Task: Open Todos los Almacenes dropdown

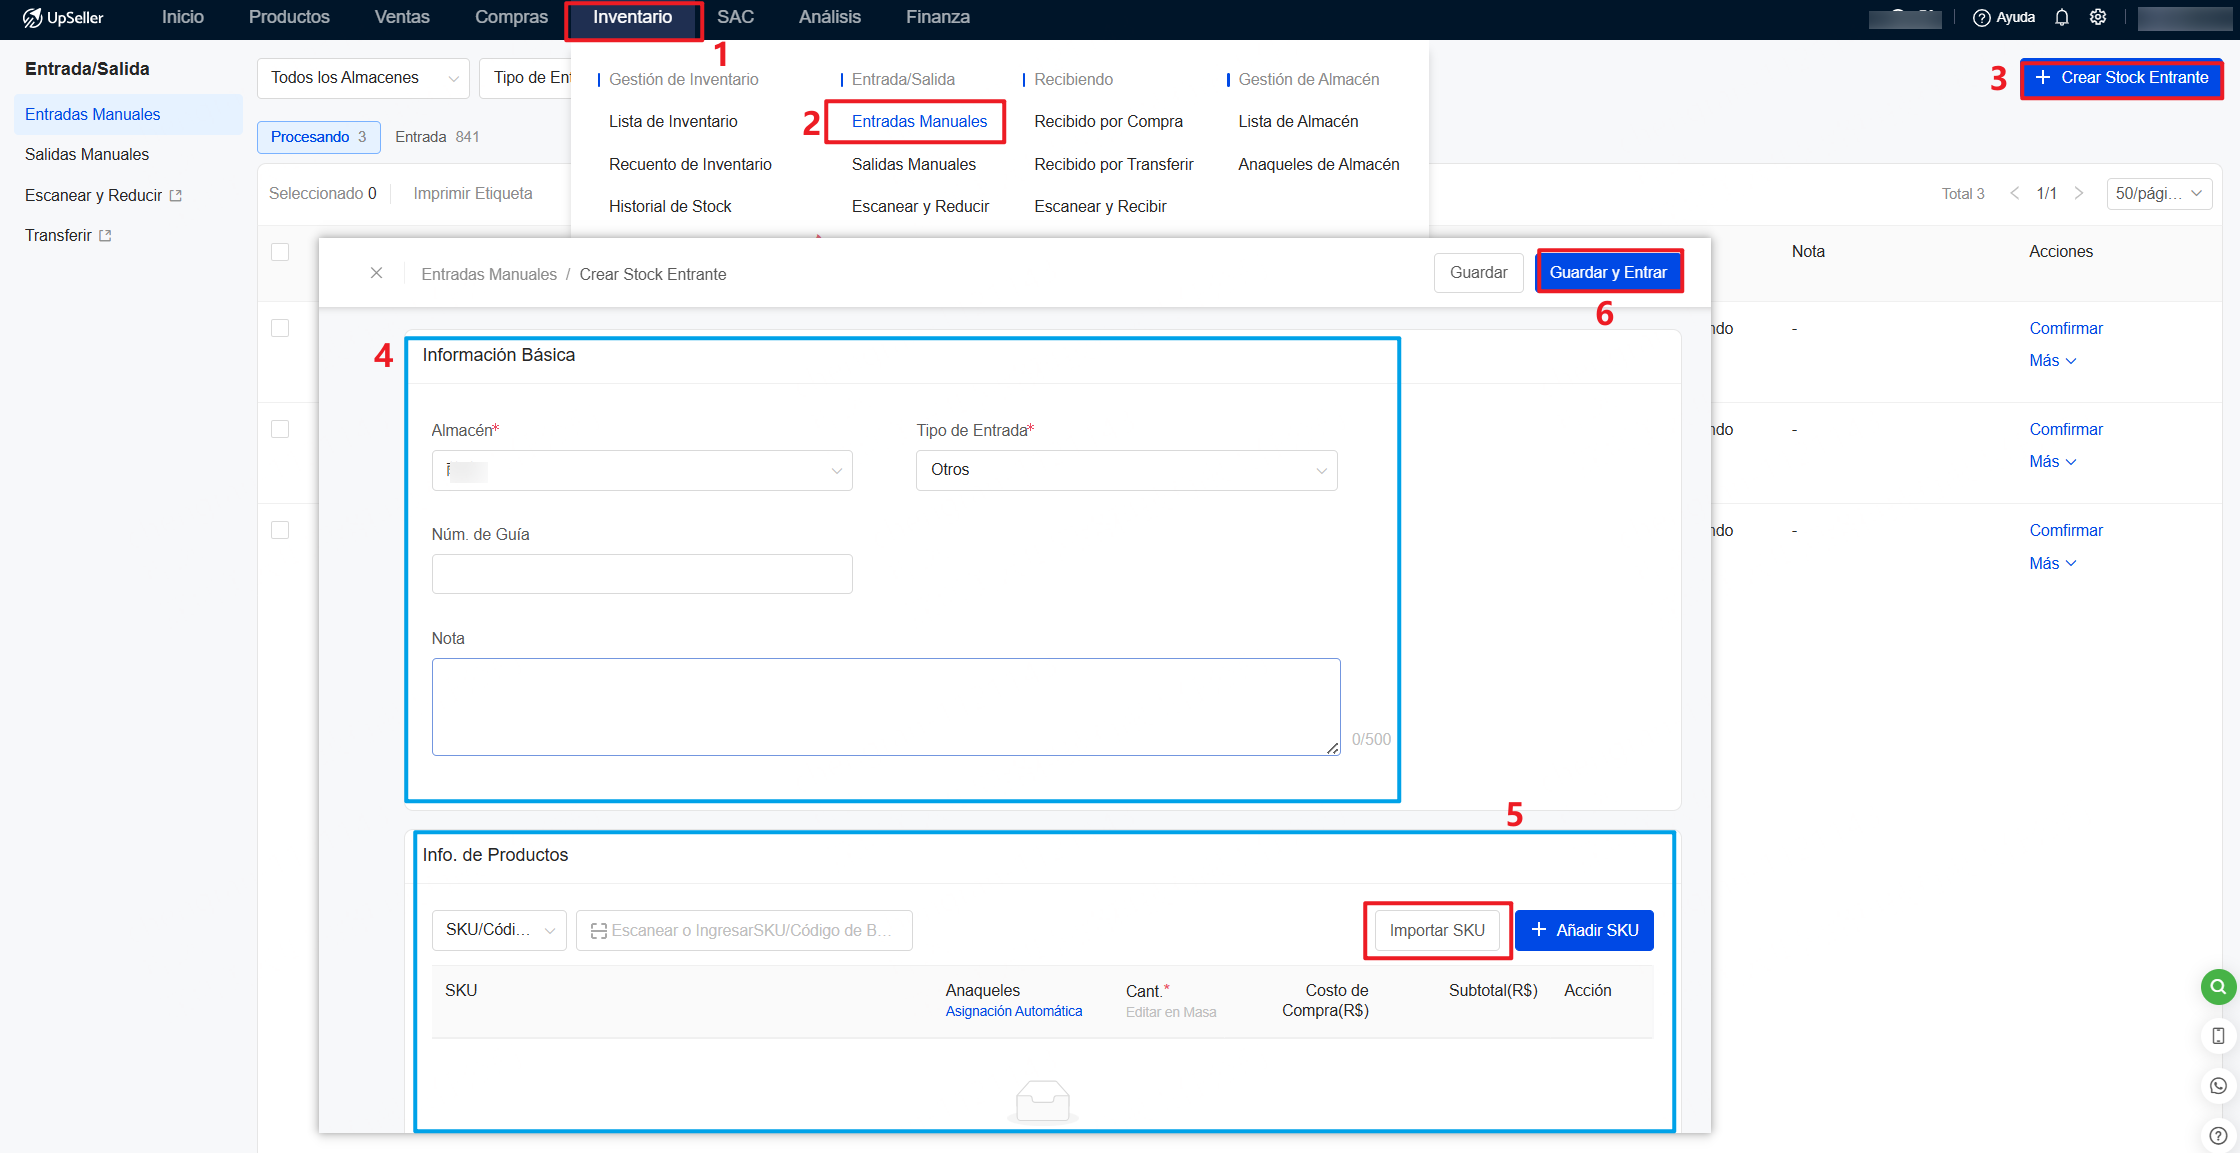Action: coord(363,78)
